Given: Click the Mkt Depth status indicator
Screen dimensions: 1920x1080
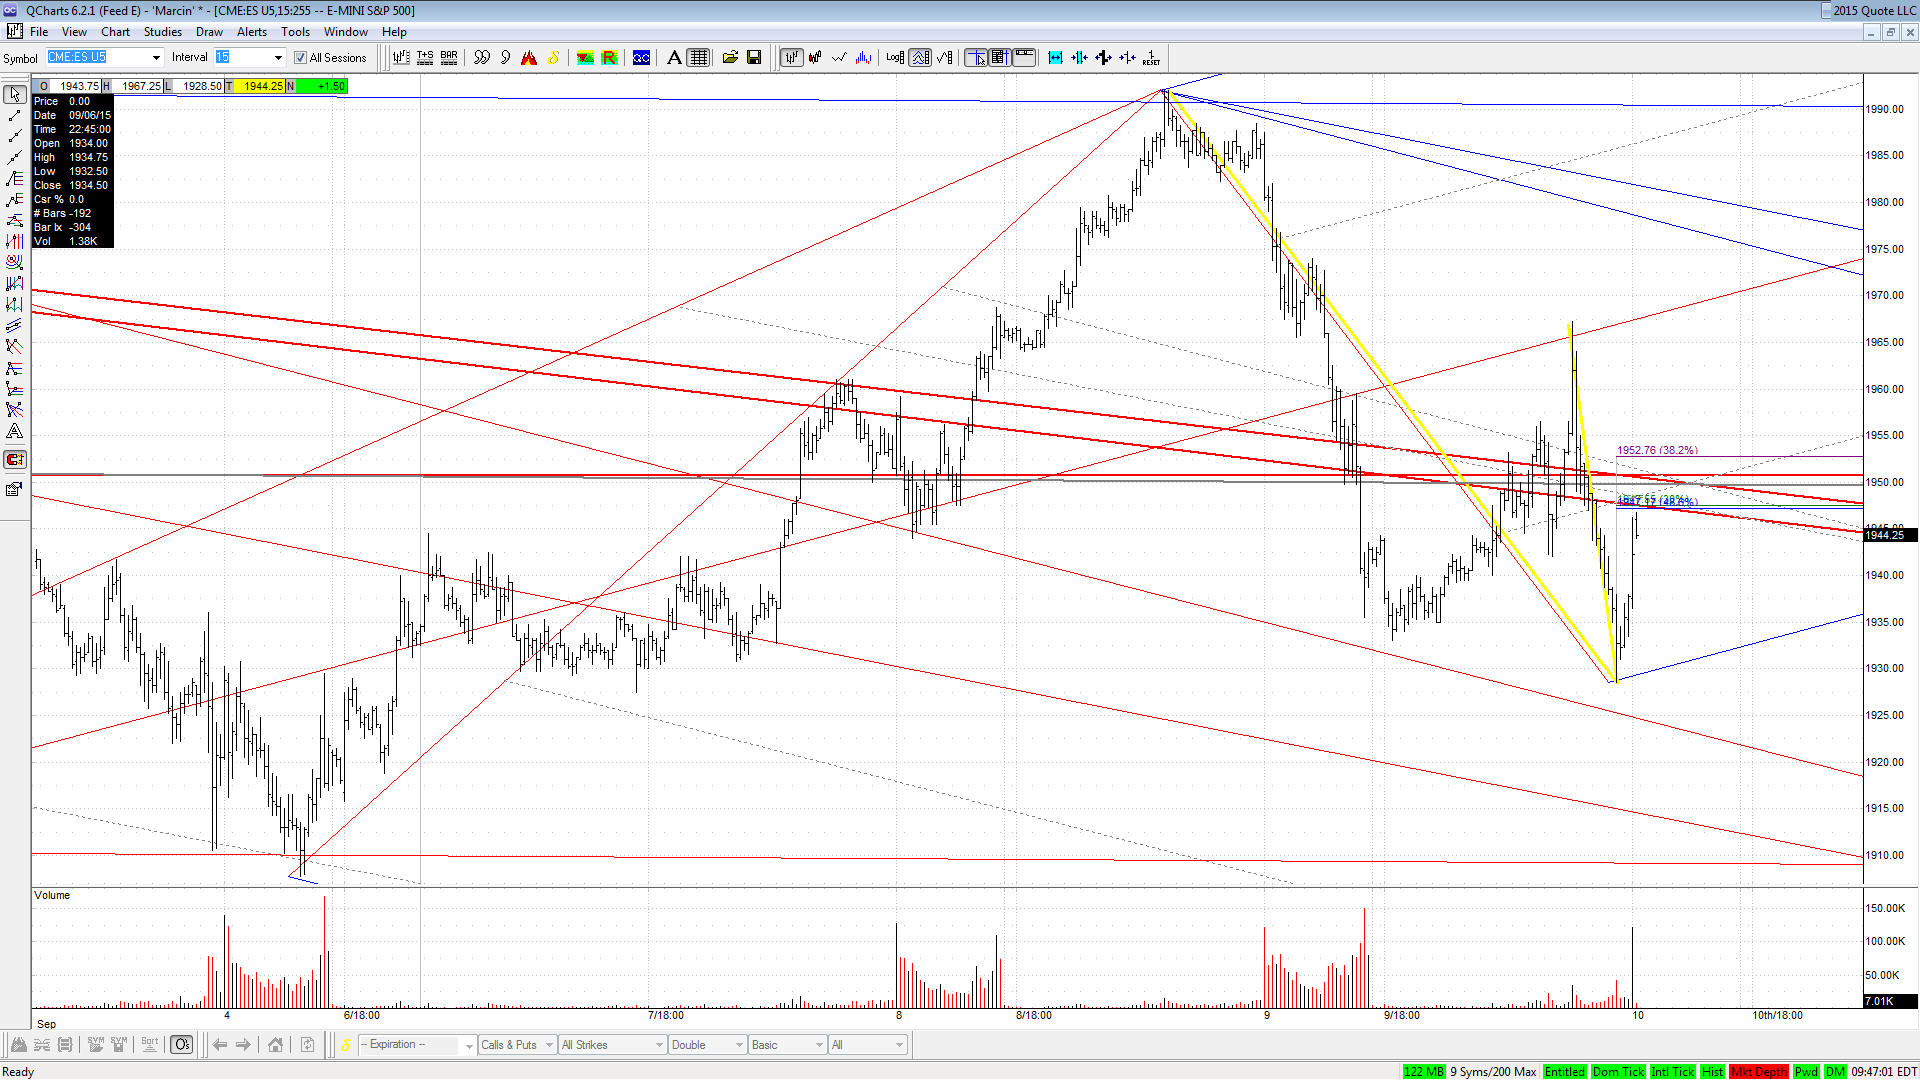Looking at the screenshot, I should pos(1758,1072).
